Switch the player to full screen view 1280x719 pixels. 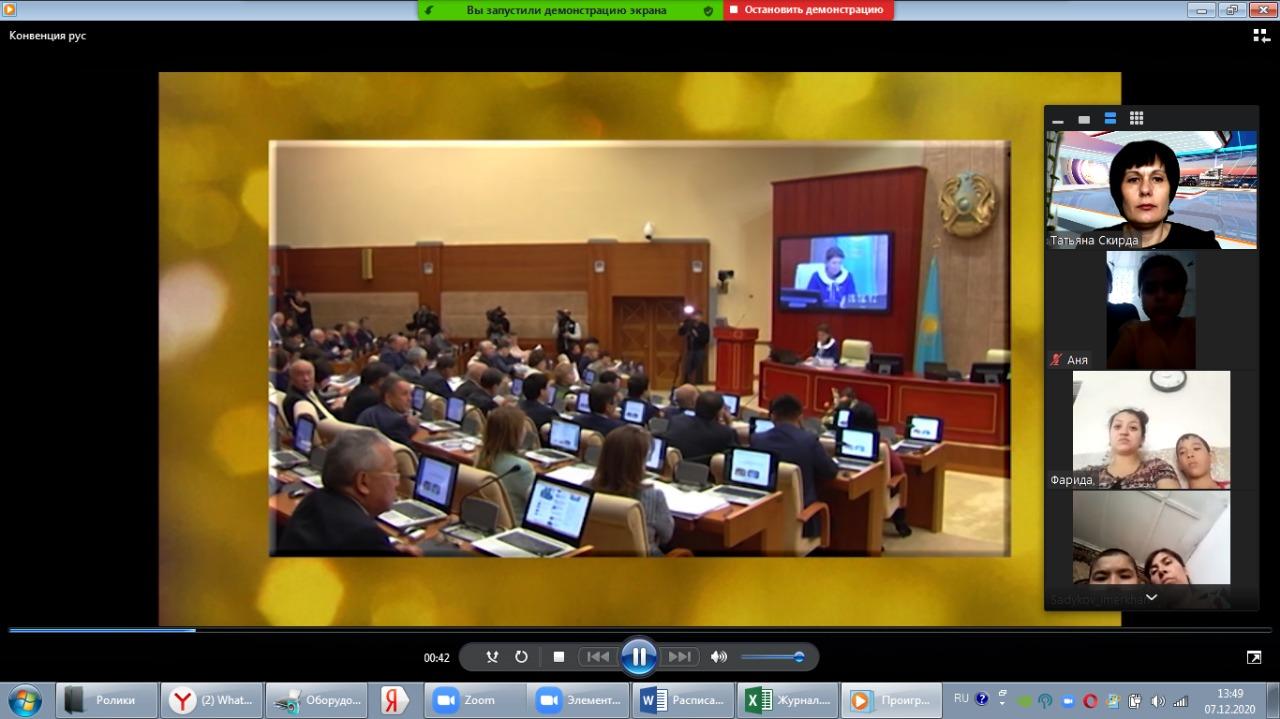1254,657
